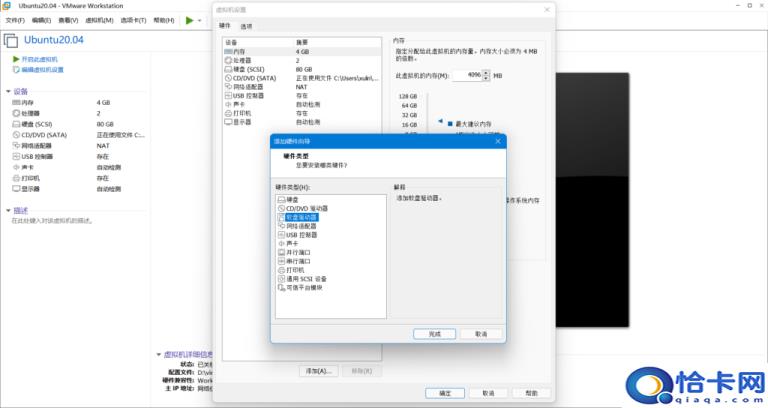
Task: Click 处理器 in main window device list
Action: pos(56,114)
